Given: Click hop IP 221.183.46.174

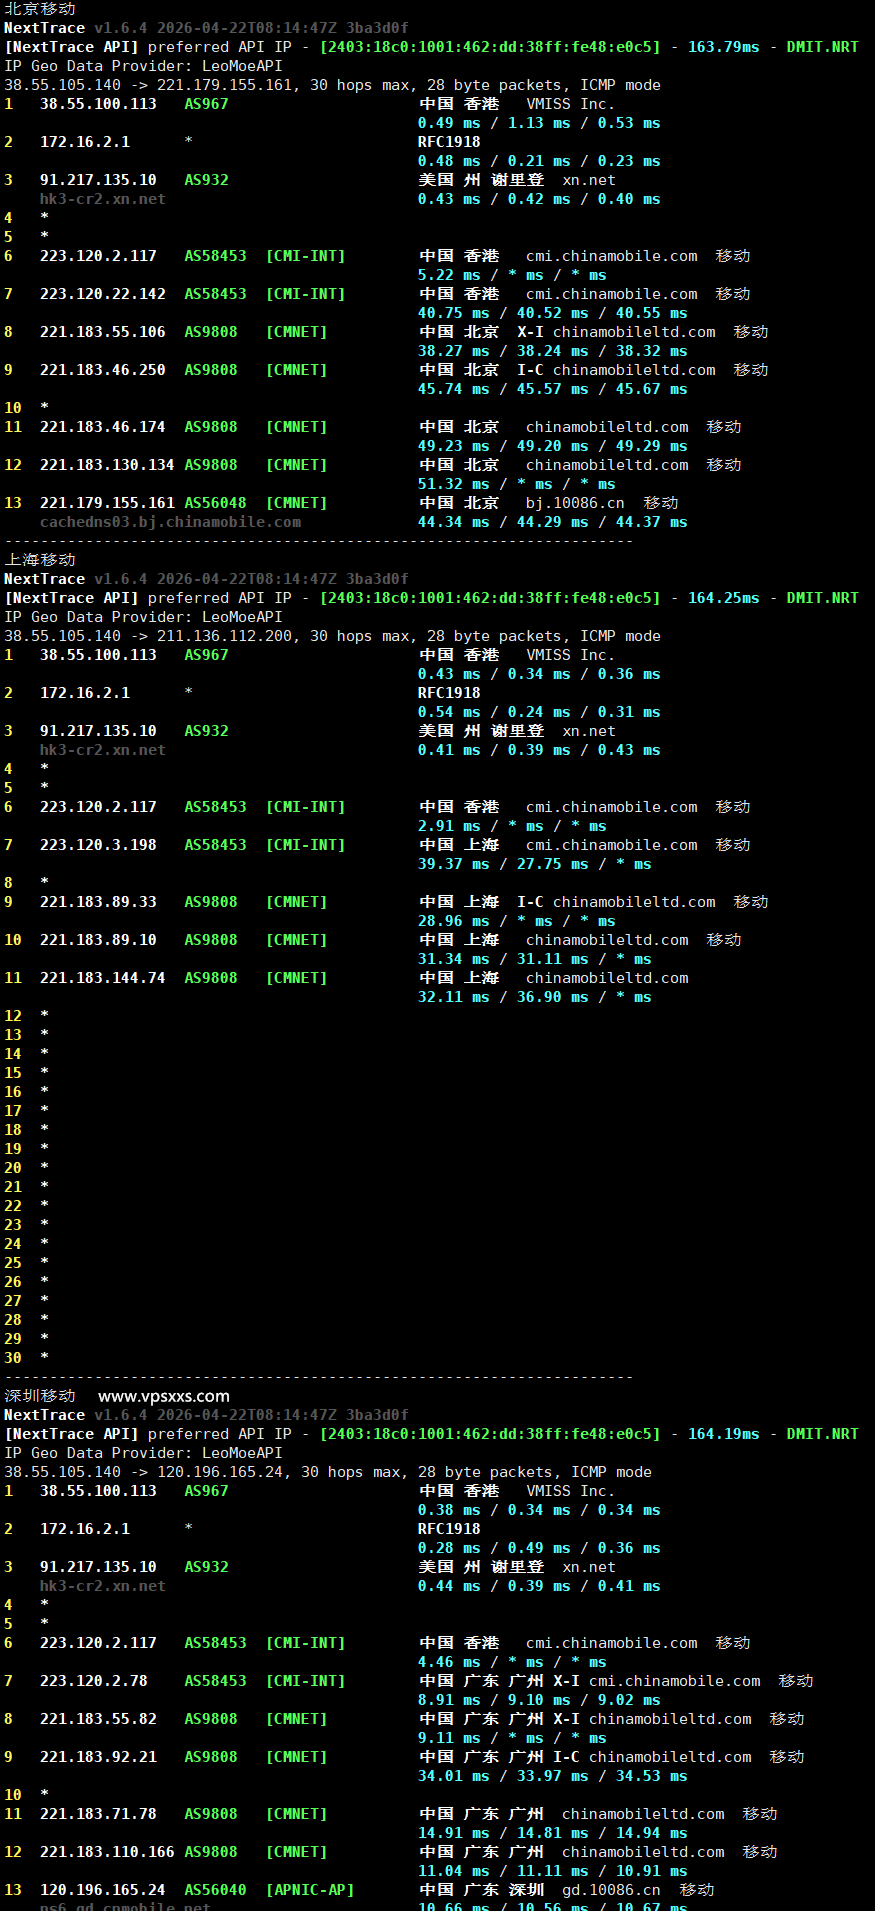Looking at the screenshot, I should 103,427.
